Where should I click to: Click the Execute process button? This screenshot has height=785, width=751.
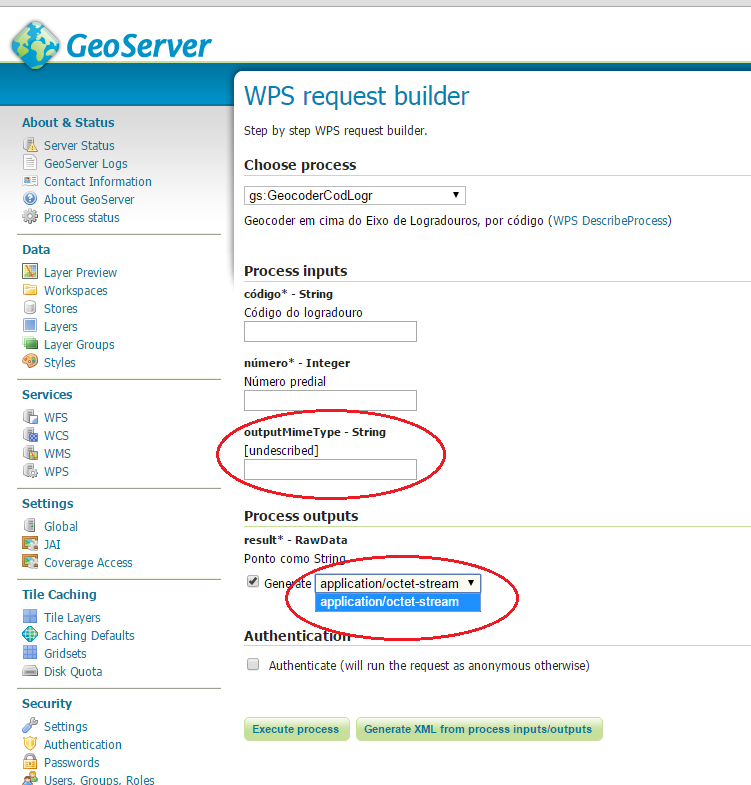click(x=296, y=729)
